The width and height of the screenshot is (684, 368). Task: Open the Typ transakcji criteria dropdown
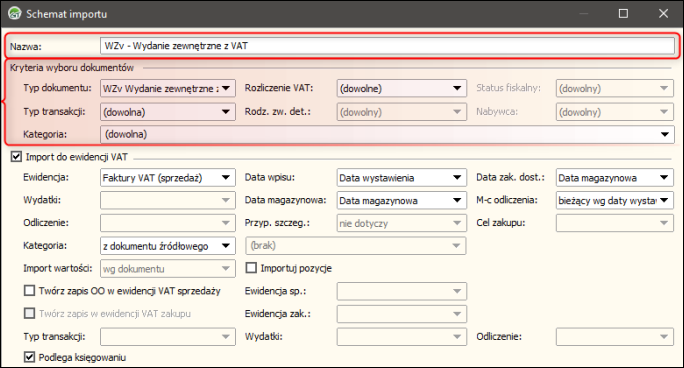click(x=168, y=112)
